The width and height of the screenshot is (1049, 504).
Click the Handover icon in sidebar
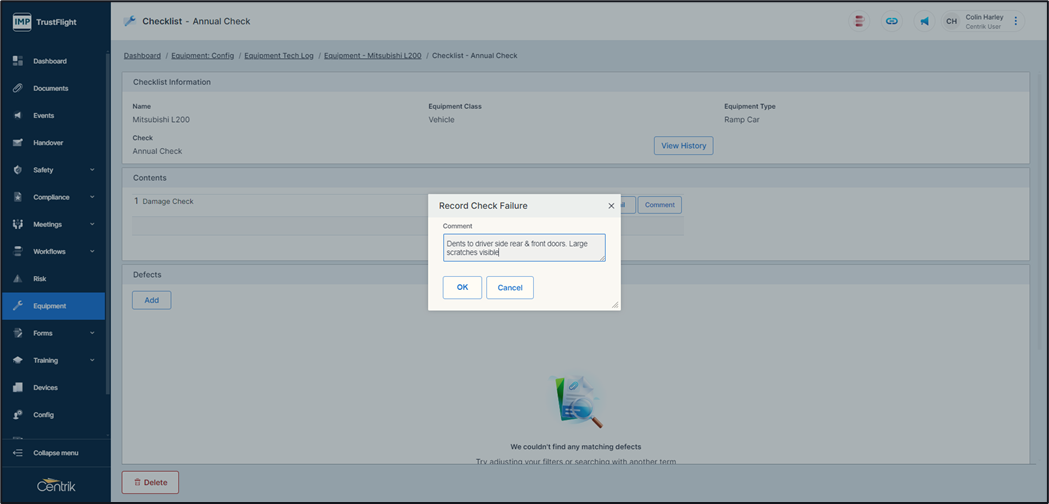point(18,143)
